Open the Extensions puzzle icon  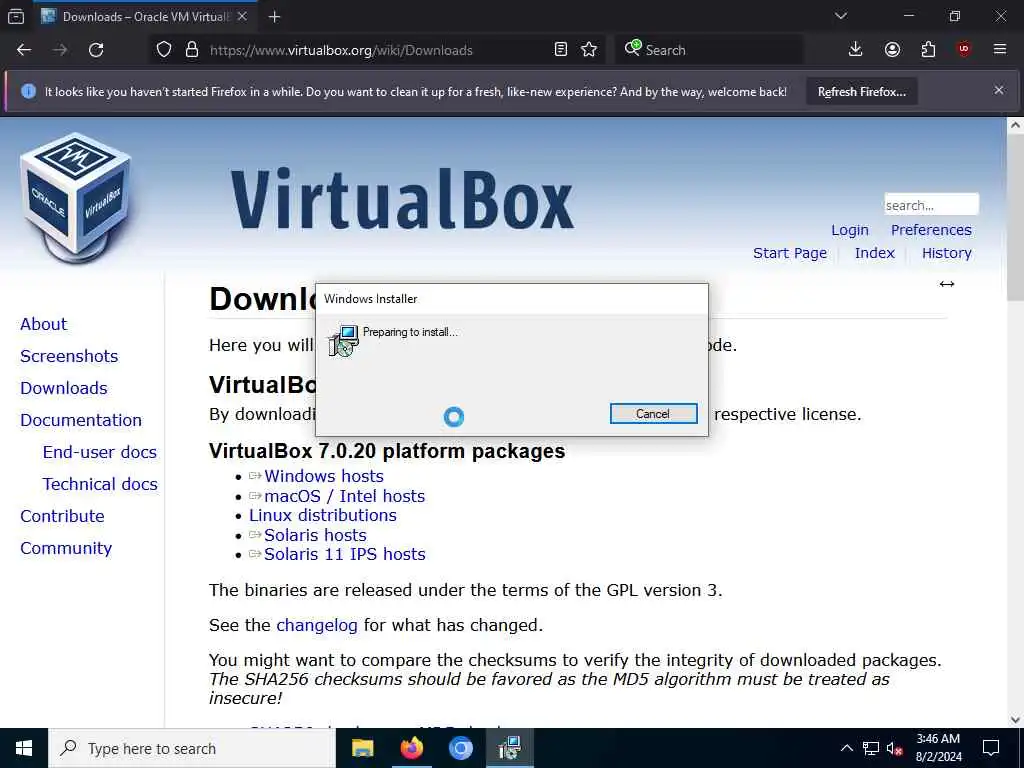pos(928,50)
